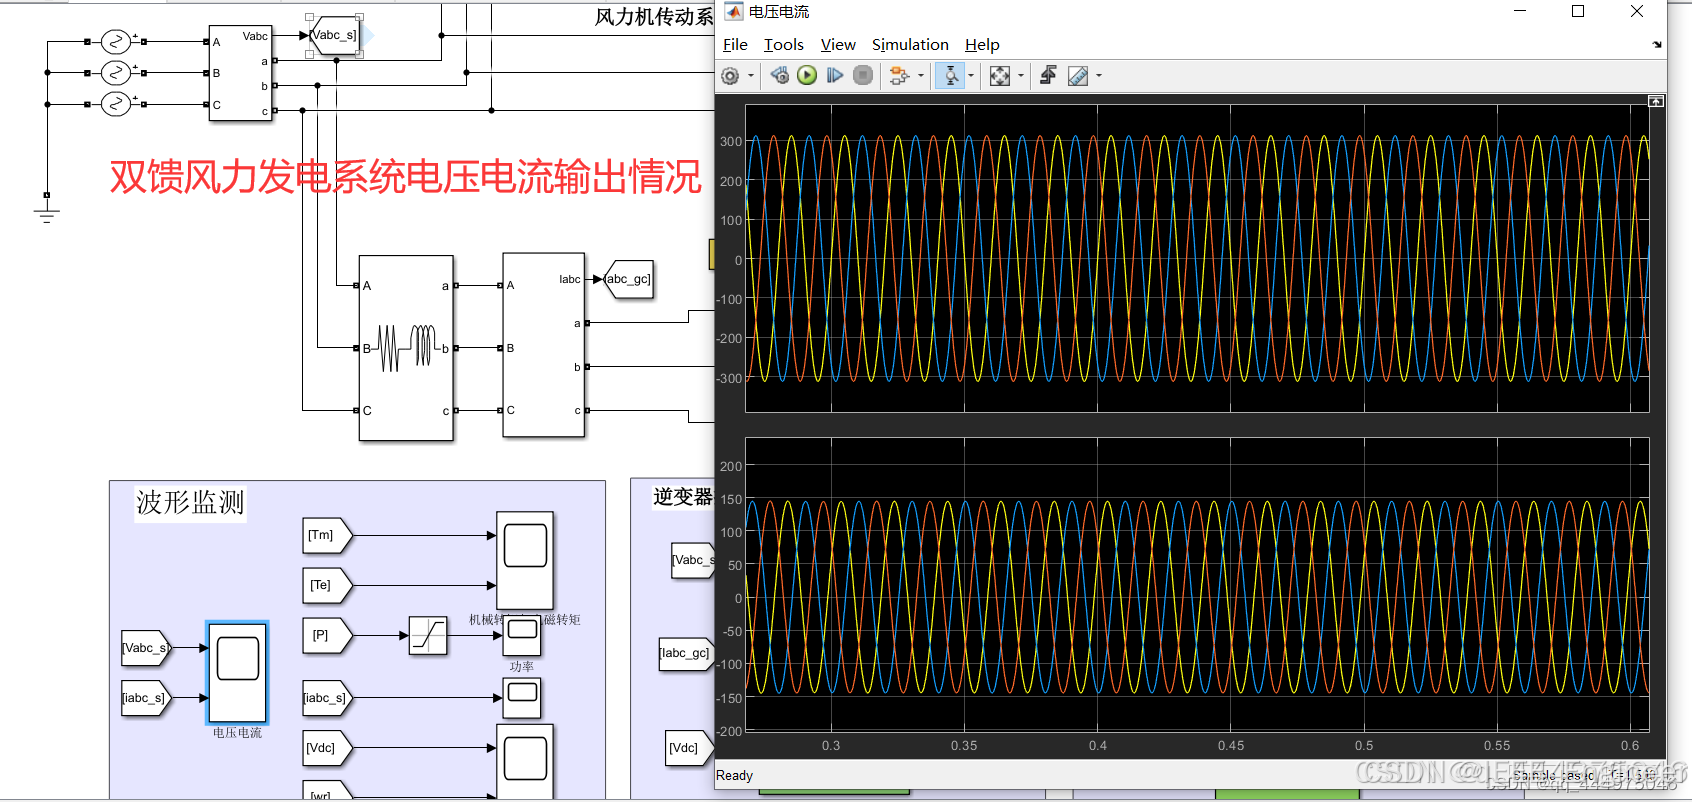Open the Help menu
Viewport: 1692px width, 802px height.
(982, 45)
